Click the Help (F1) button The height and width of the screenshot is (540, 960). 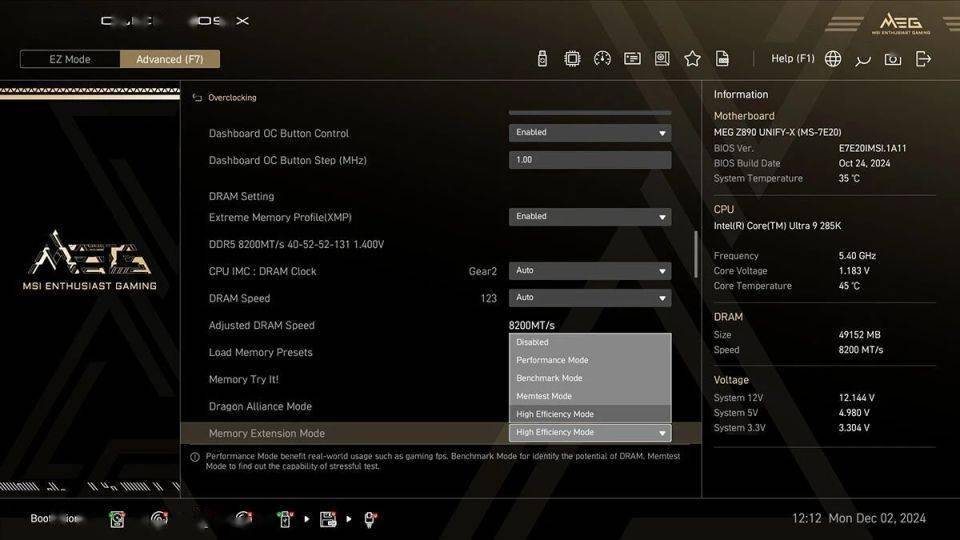coord(792,59)
